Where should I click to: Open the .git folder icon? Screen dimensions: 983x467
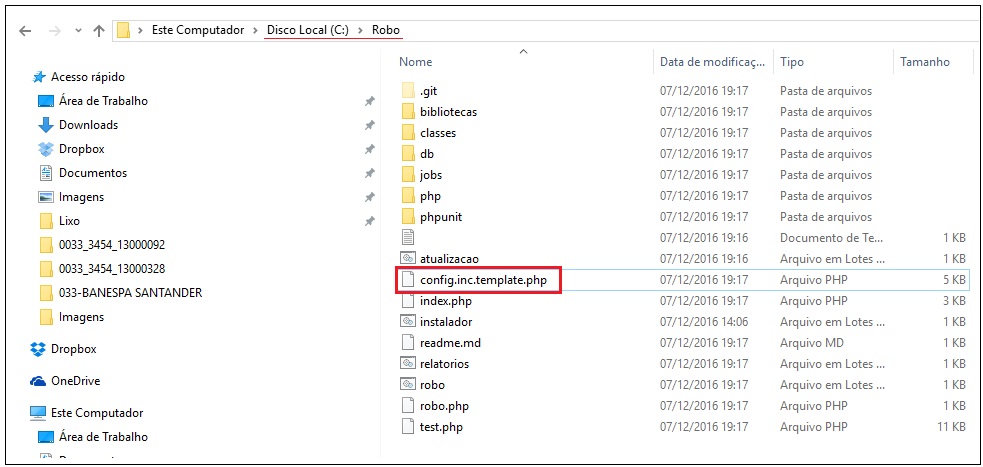click(x=407, y=91)
